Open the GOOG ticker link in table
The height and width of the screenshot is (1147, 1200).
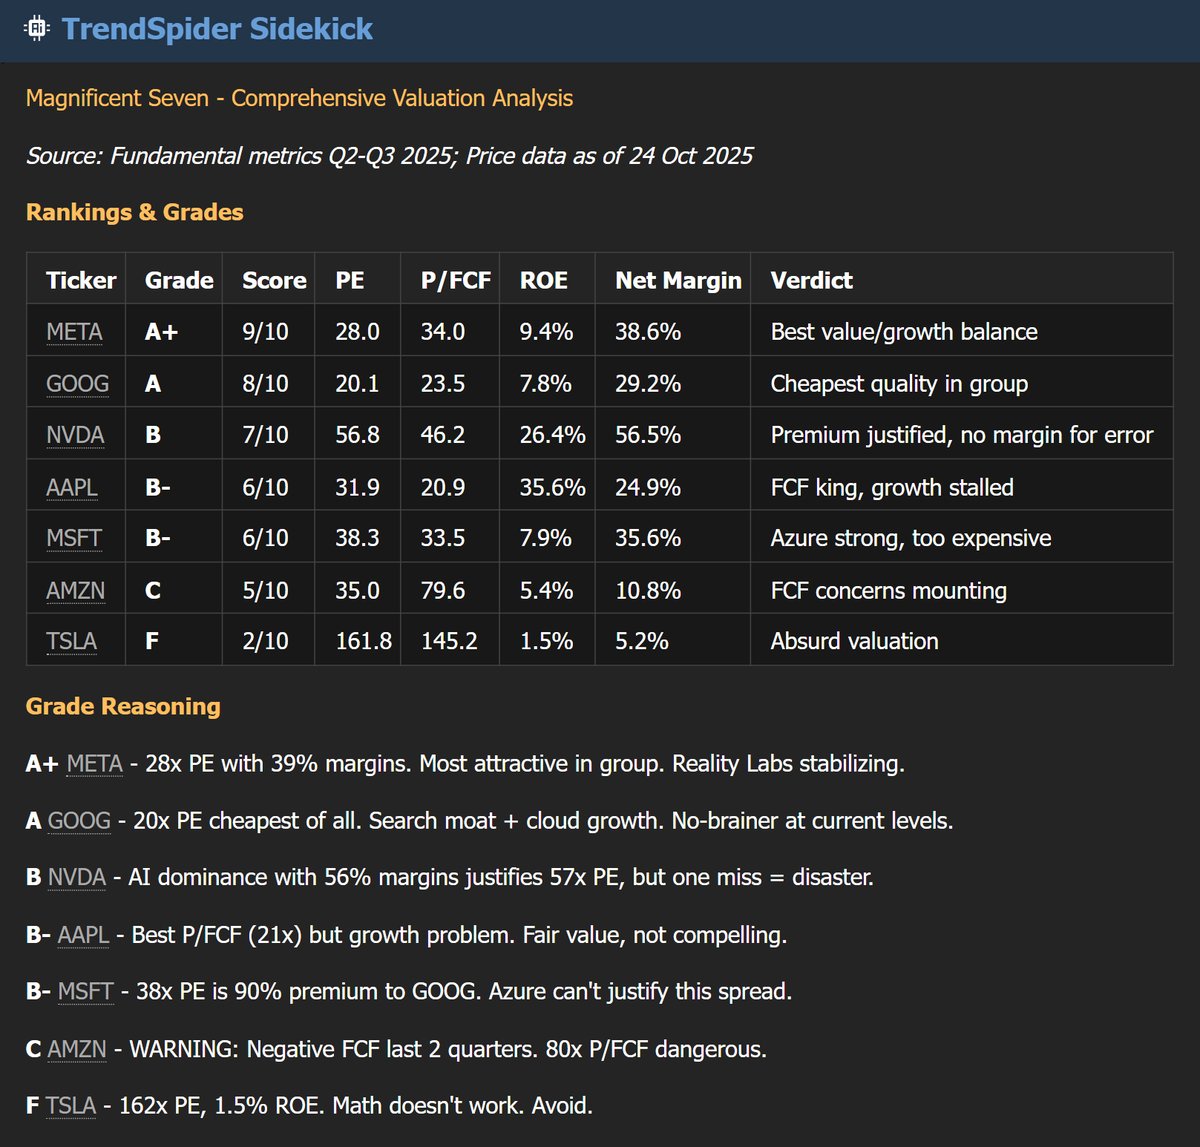pyautogui.click(x=78, y=384)
